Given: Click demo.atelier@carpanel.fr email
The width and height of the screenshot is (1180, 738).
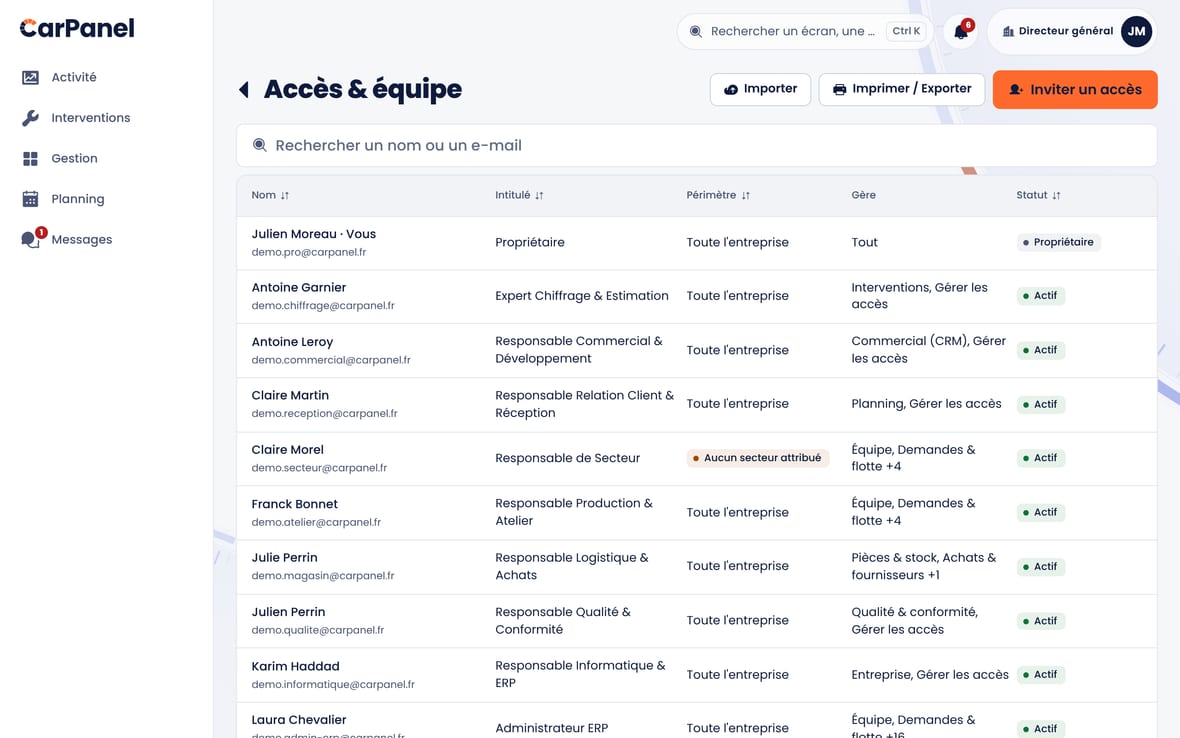Looking at the screenshot, I should 316,523.
